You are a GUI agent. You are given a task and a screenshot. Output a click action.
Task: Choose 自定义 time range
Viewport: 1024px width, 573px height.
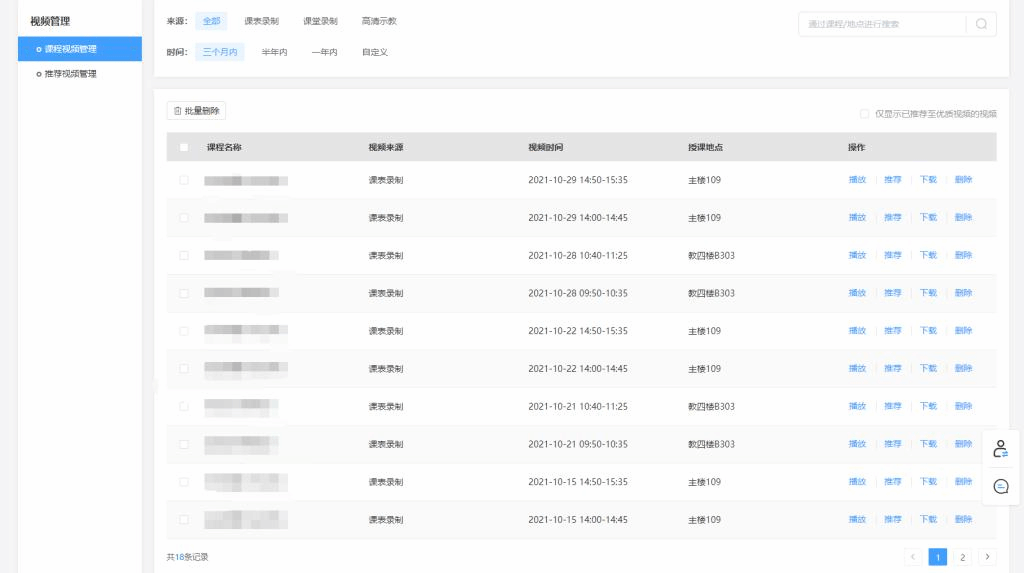tap(375, 52)
